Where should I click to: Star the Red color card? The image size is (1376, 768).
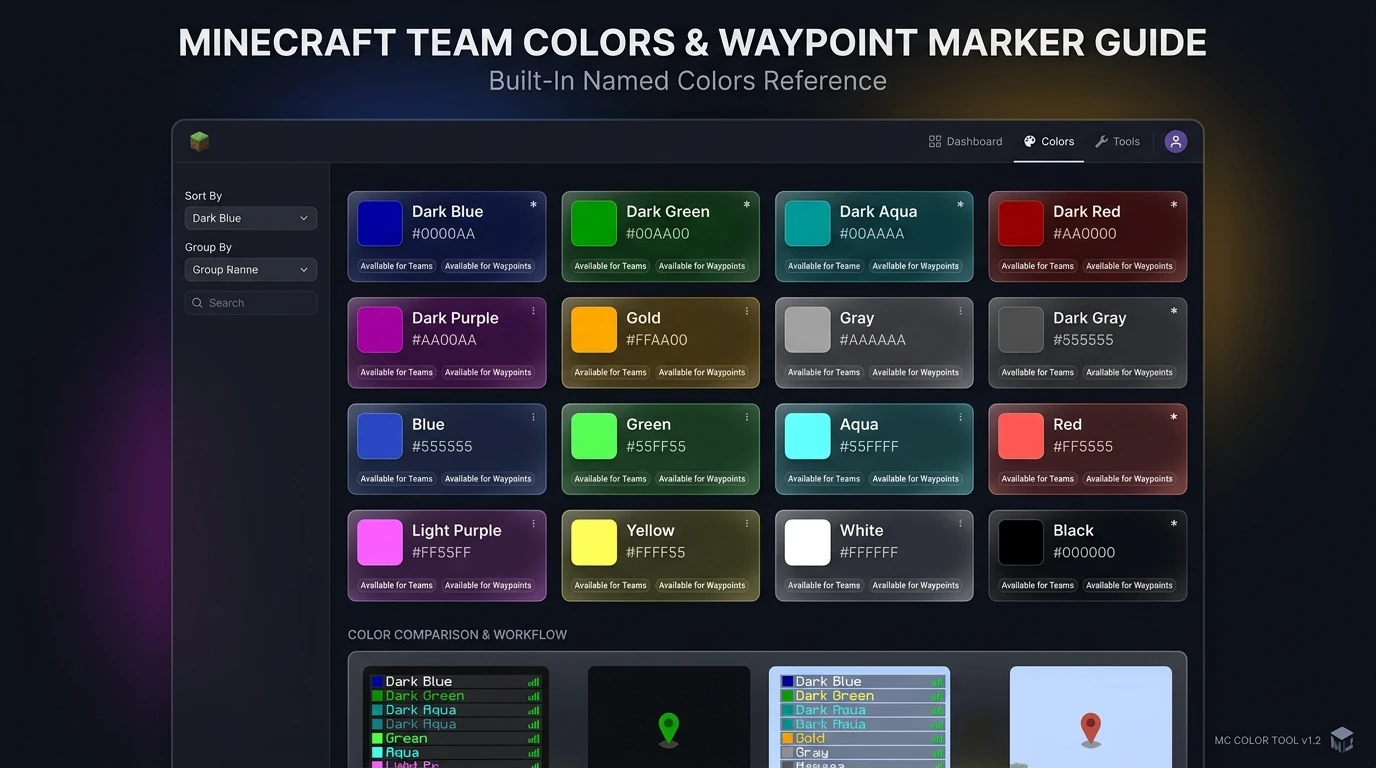1173,417
